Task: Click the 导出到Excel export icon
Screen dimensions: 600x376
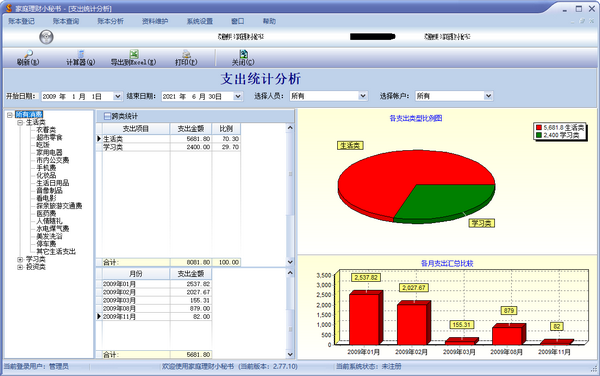Action: point(134,54)
